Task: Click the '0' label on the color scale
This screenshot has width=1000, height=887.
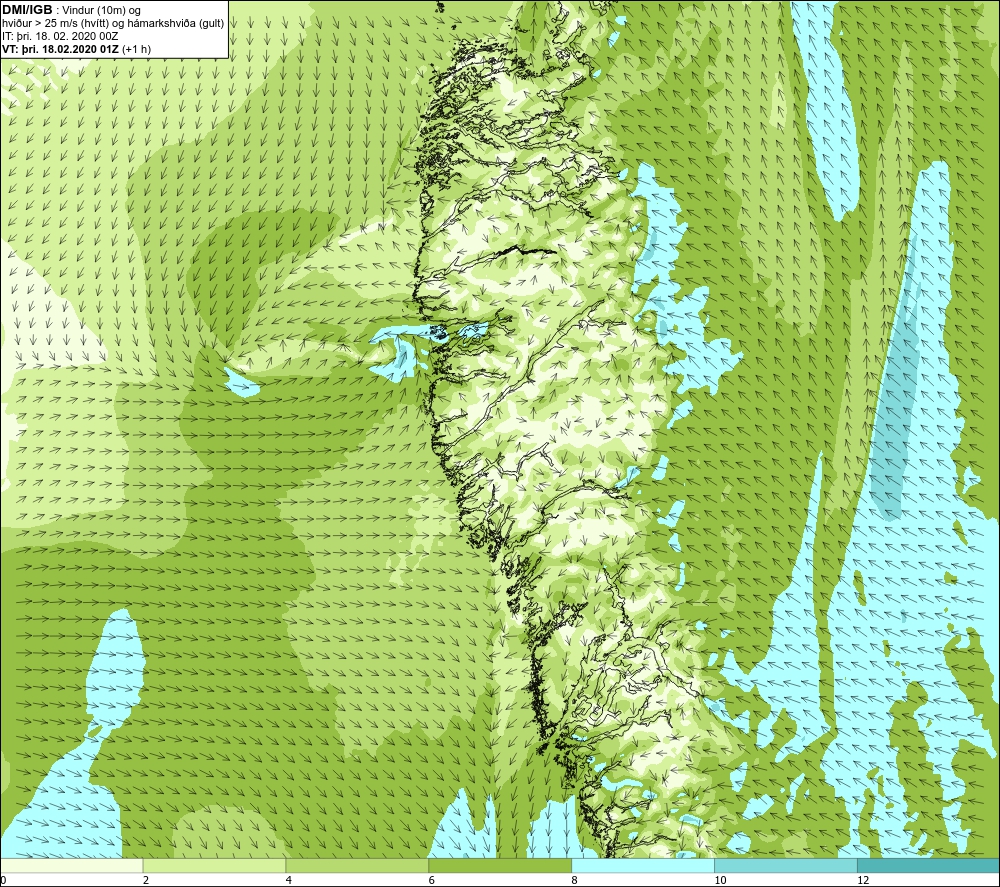Action: coord(3,881)
